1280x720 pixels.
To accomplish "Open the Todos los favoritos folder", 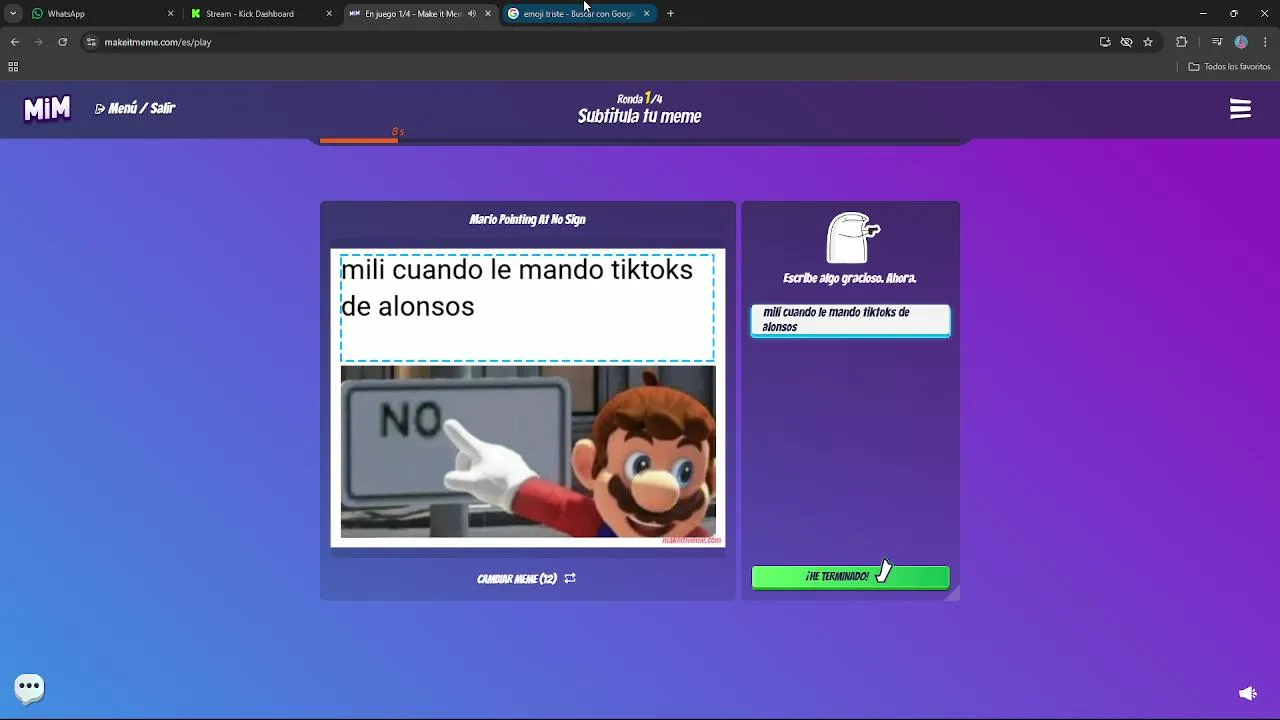I will tap(1229, 67).
